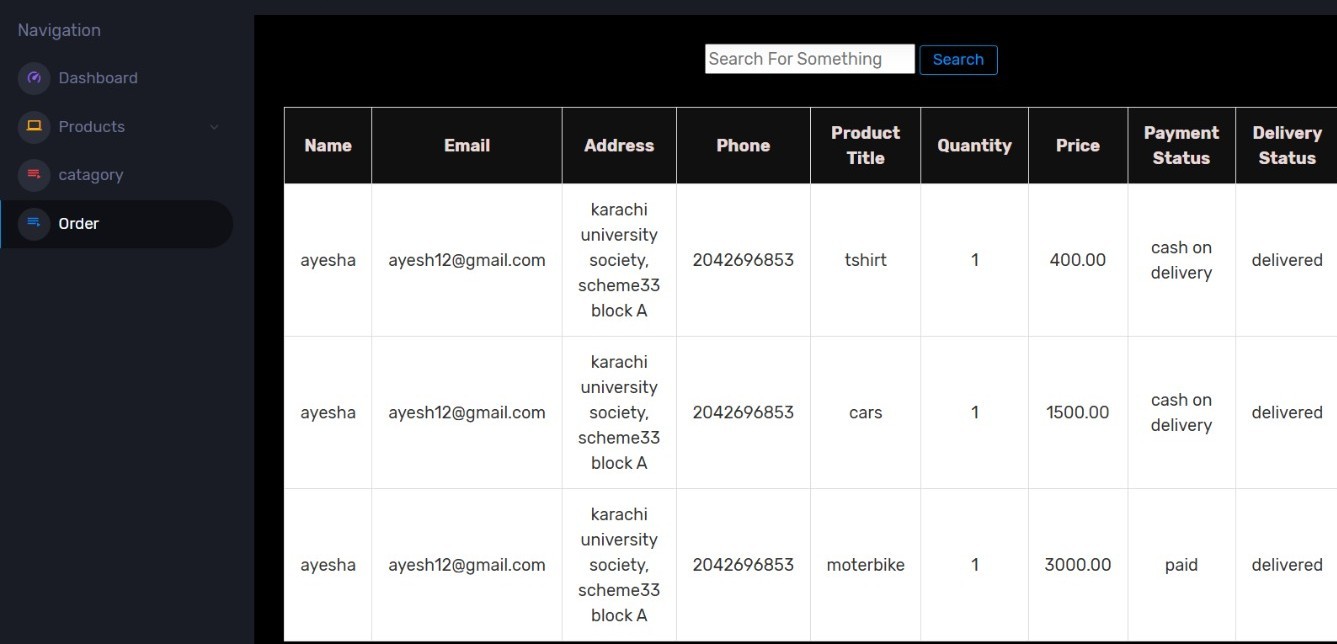Select the email in the cars row
The height and width of the screenshot is (644, 1337).
coord(467,412)
